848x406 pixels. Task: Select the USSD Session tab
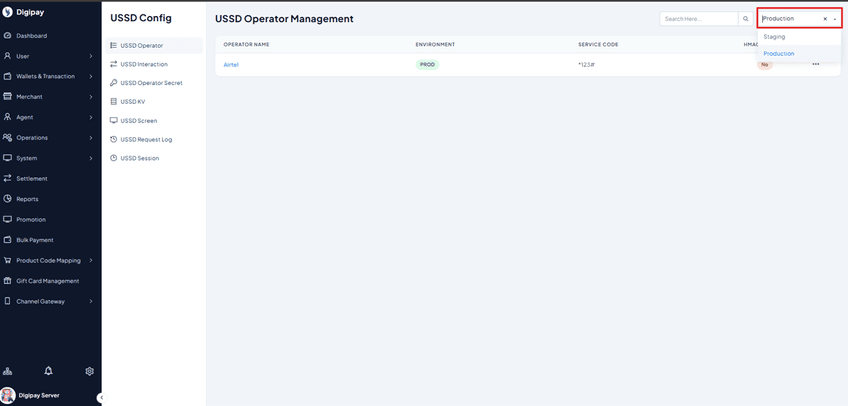154,158
